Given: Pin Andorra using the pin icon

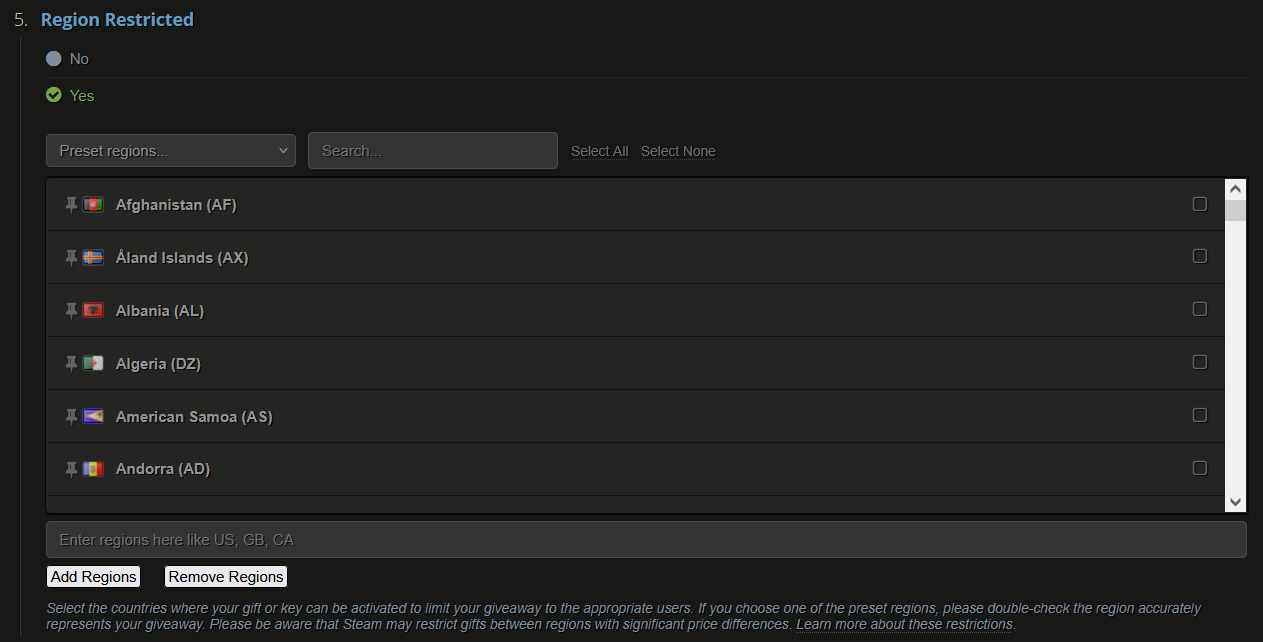Looking at the screenshot, I should (x=71, y=469).
